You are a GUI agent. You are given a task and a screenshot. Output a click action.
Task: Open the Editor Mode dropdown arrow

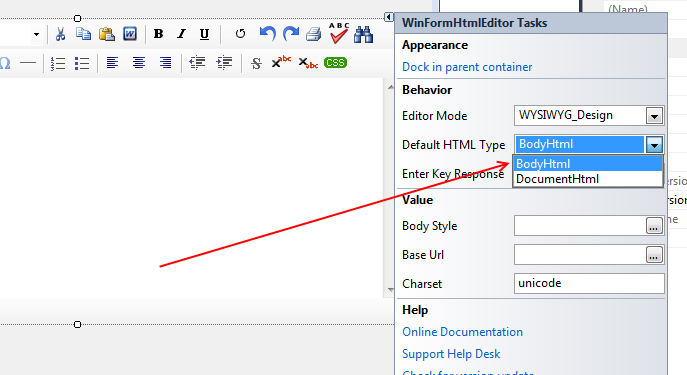point(654,116)
